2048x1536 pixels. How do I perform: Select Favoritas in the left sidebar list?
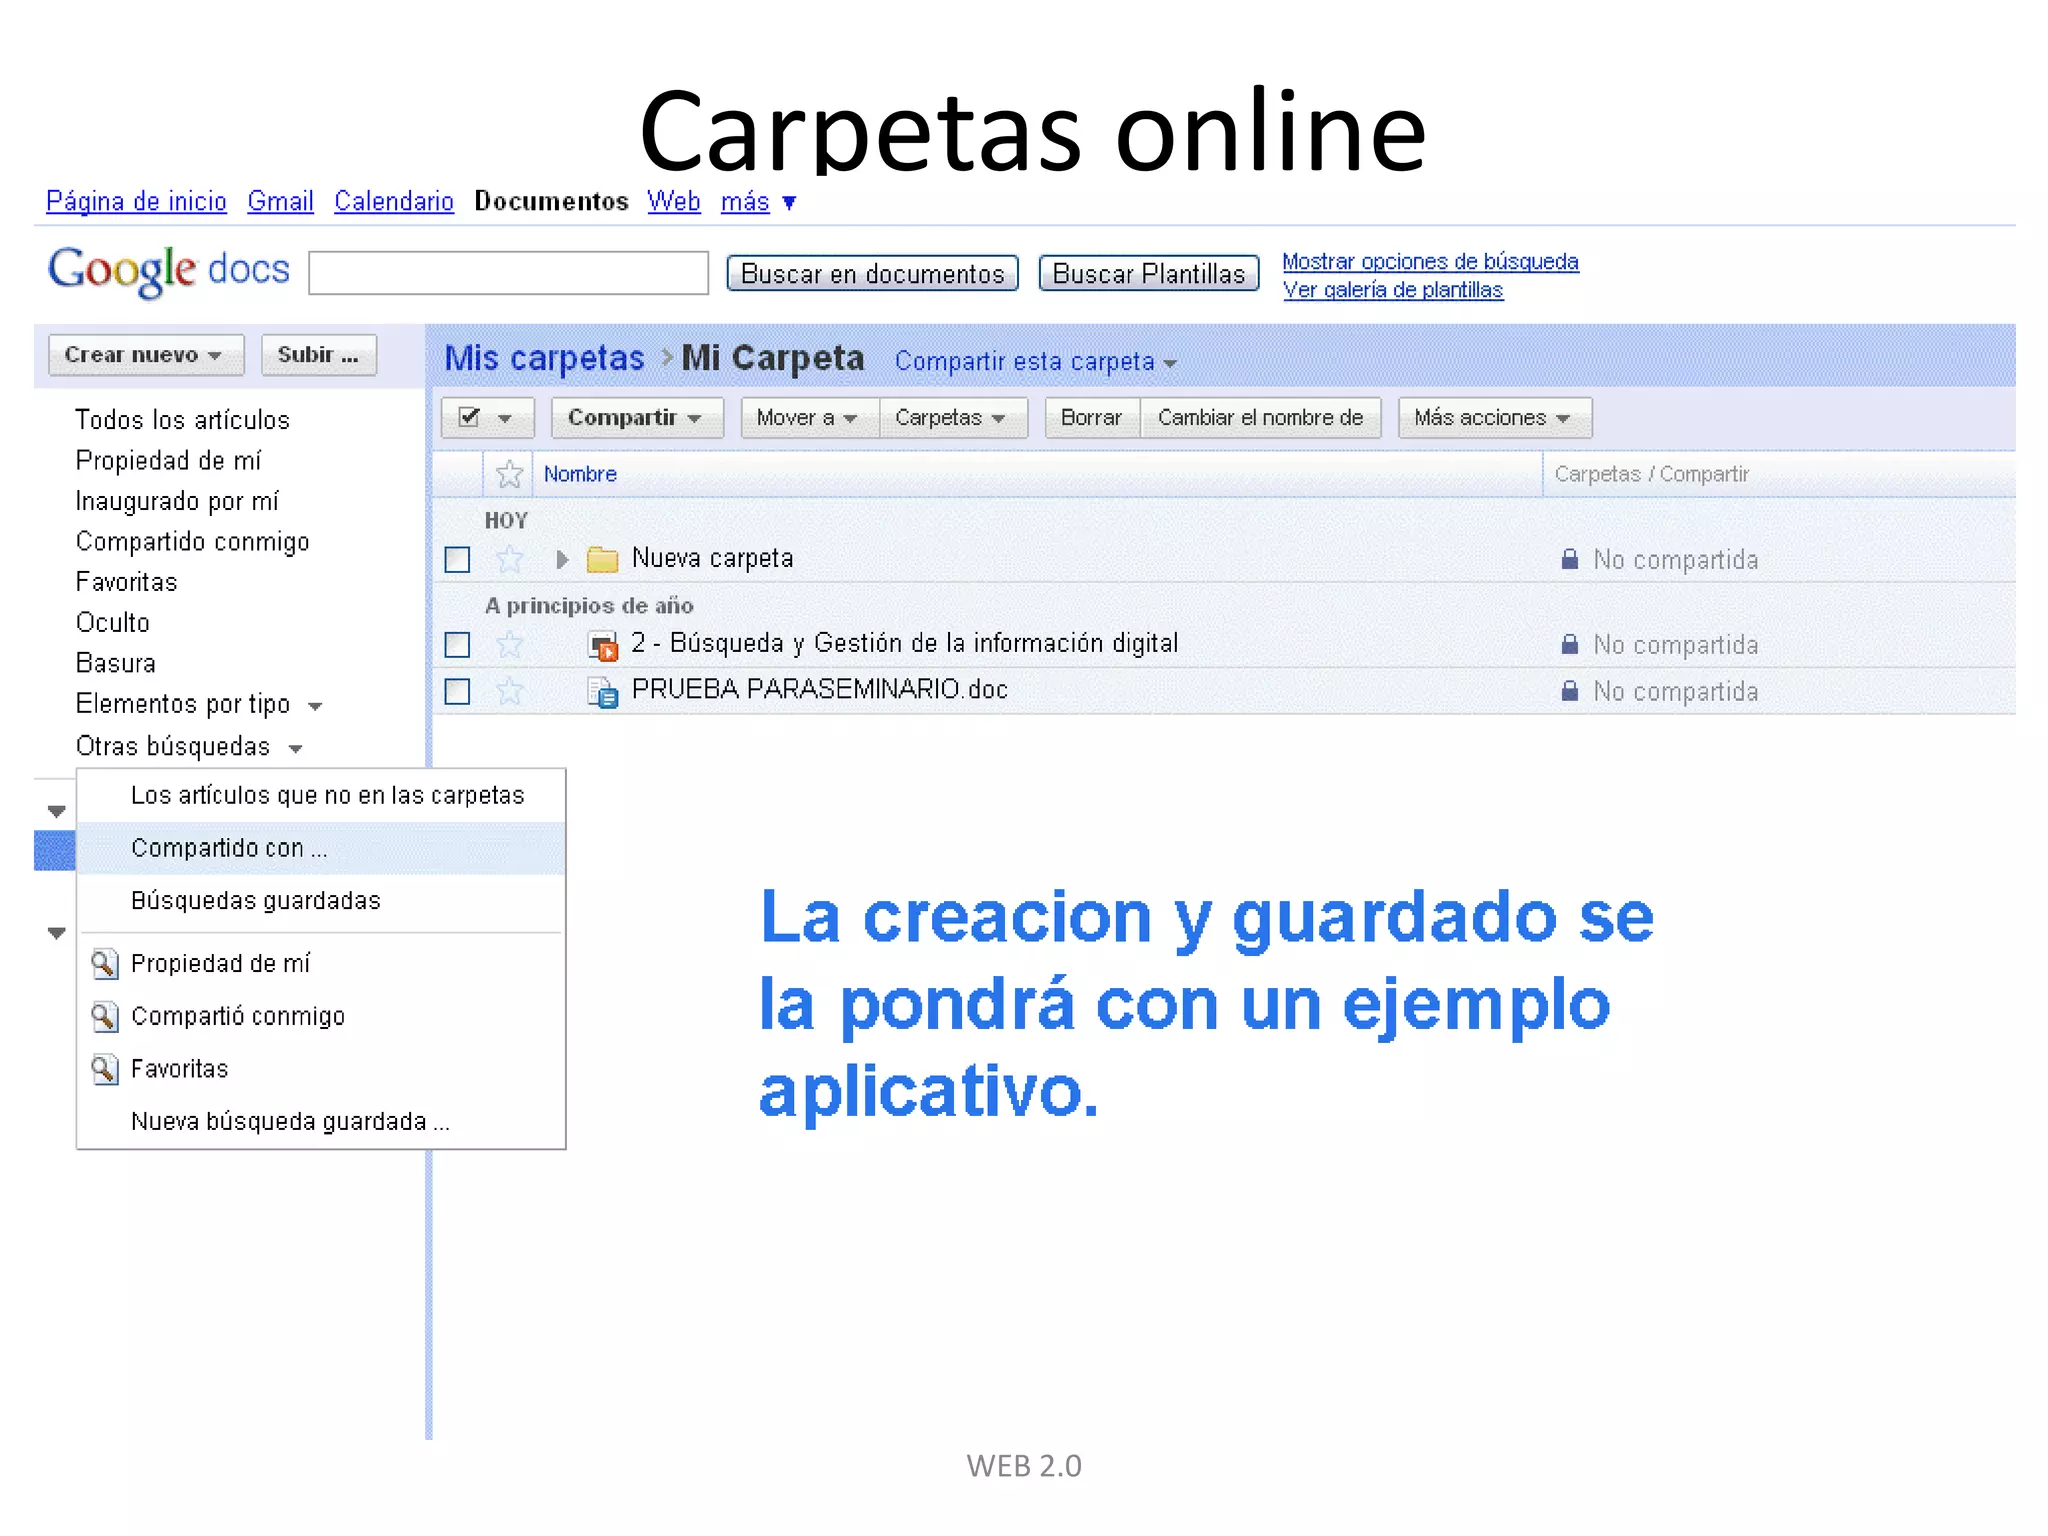(126, 582)
